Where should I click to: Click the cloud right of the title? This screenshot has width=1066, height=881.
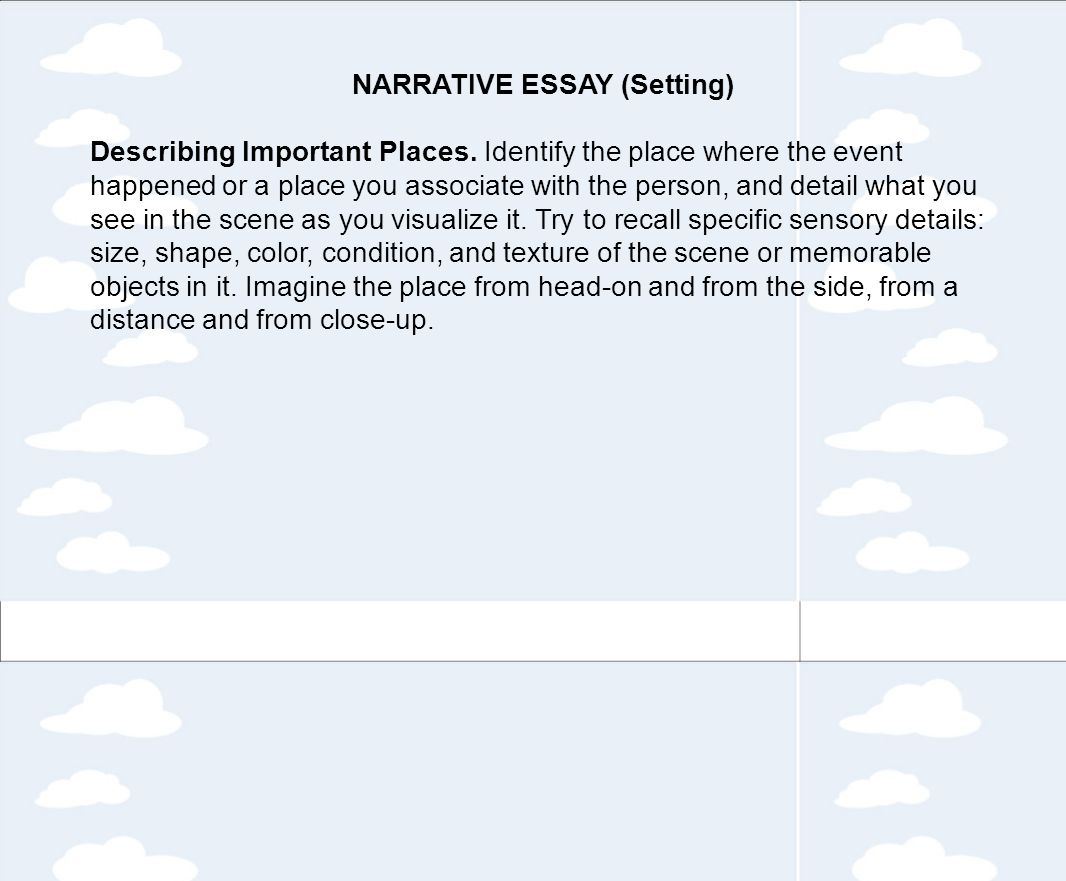910,49
